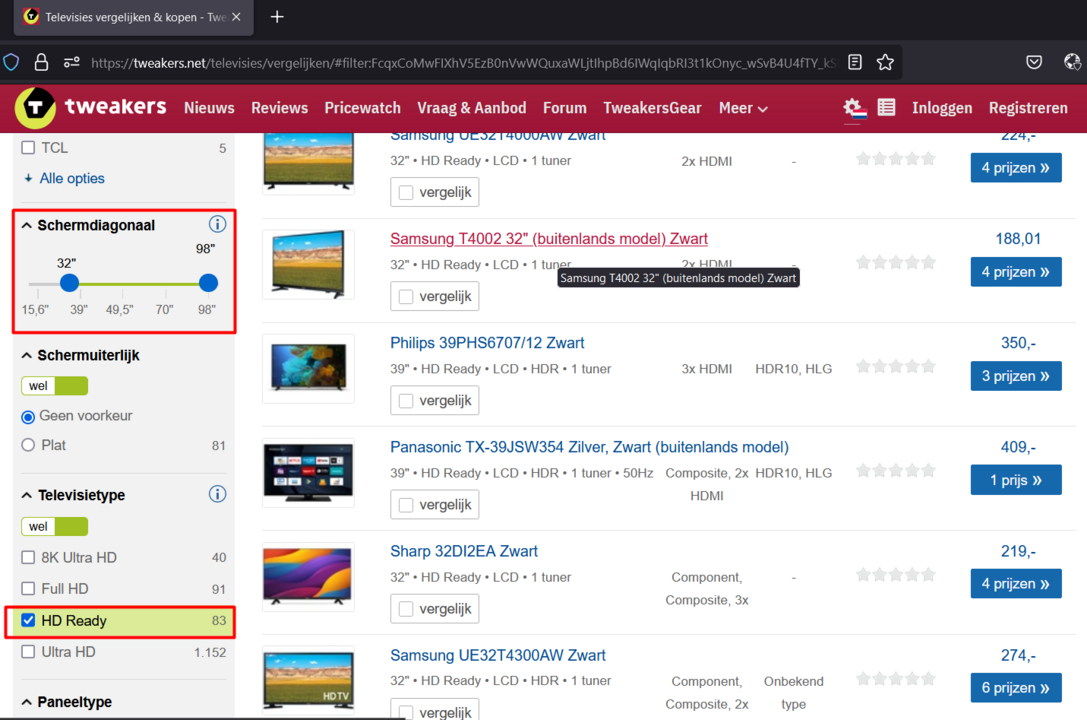Viewport: 1087px width, 720px height.
Task: Expand Alle opties in the brand filter
Action: [63, 178]
